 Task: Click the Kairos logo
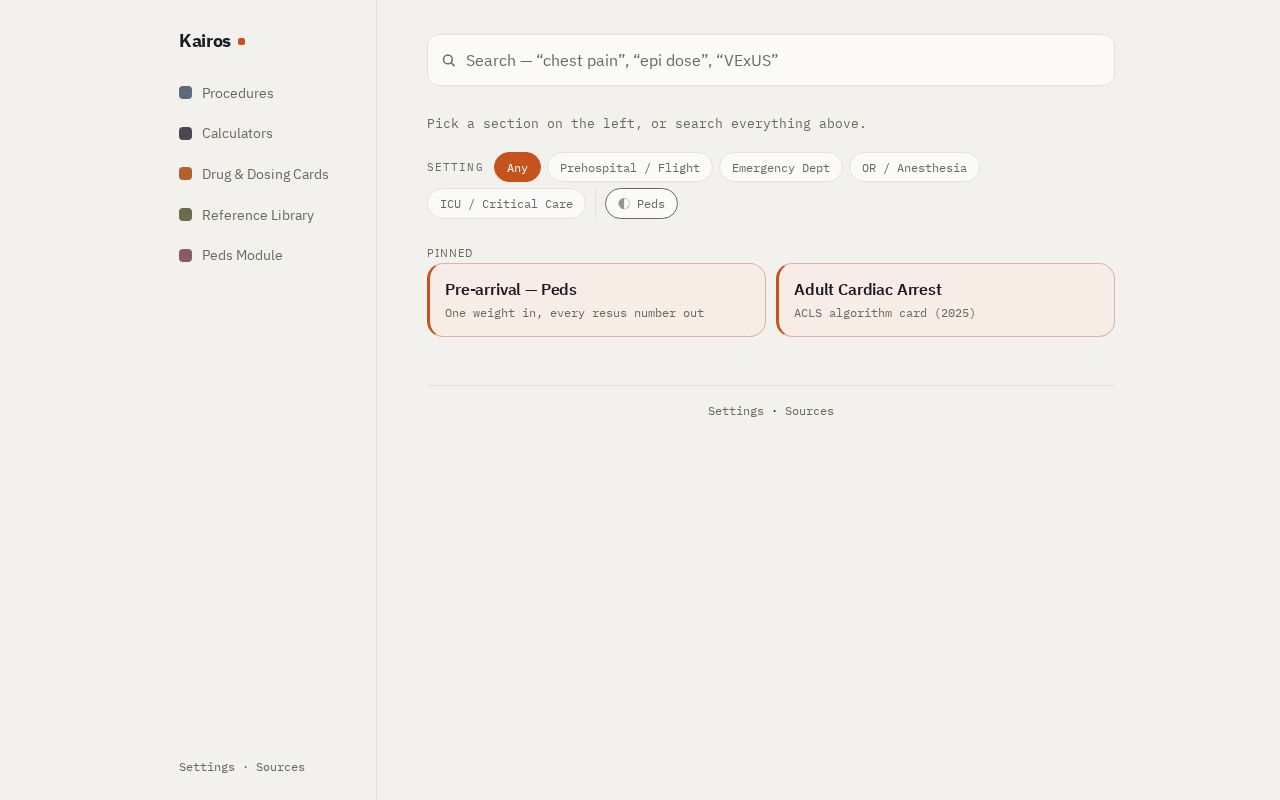click(x=212, y=41)
